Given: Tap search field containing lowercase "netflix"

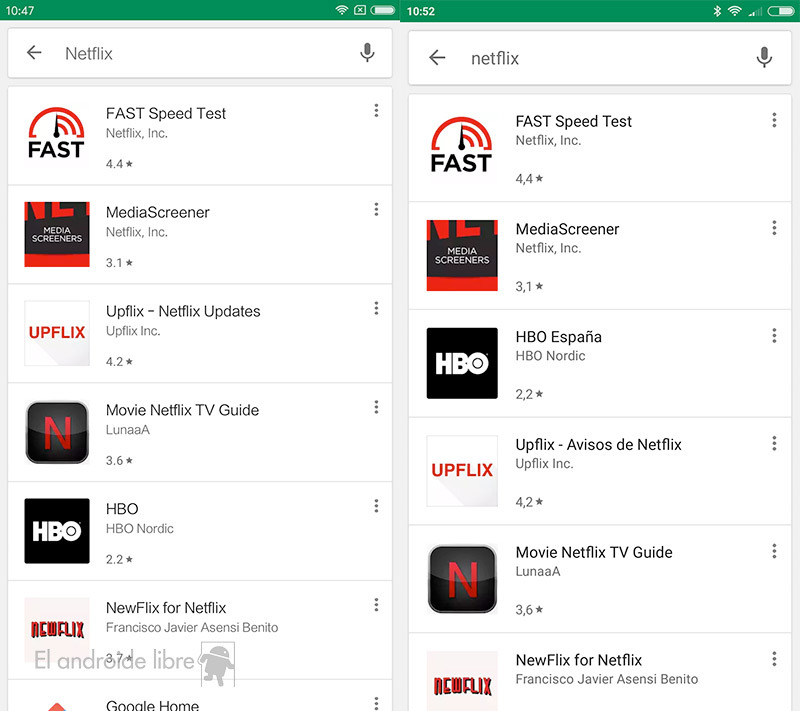Looking at the screenshot, I should (600, 59).
